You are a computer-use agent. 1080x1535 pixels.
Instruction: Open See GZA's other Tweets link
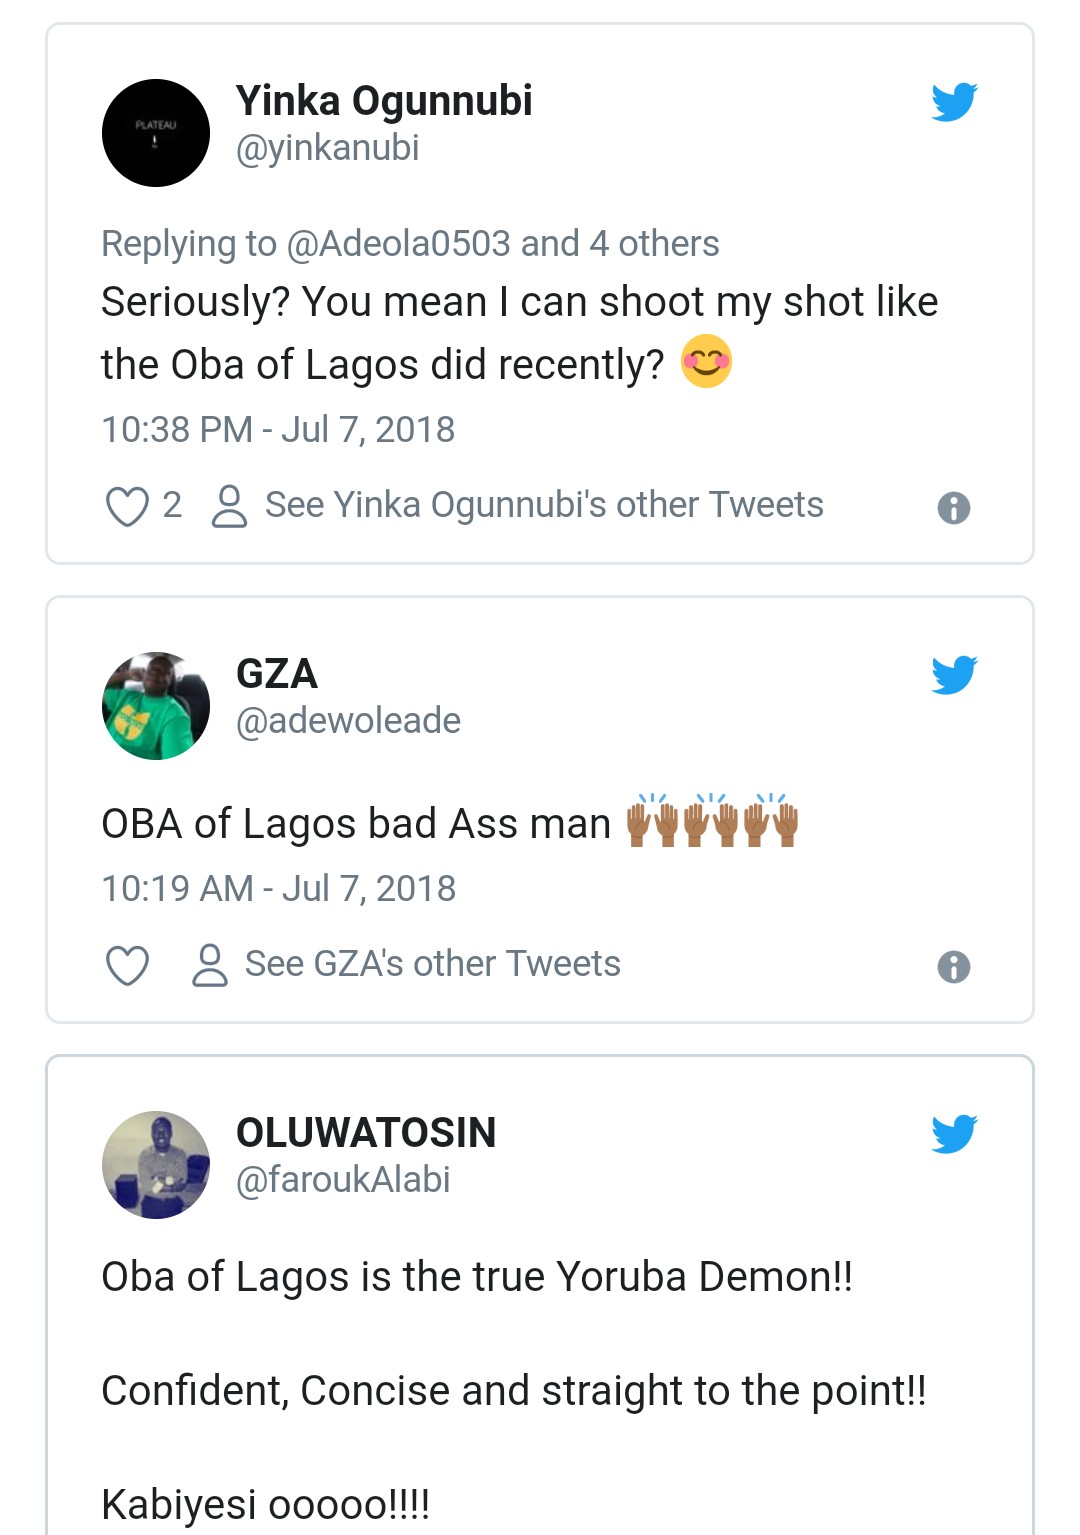pos(433,964)
